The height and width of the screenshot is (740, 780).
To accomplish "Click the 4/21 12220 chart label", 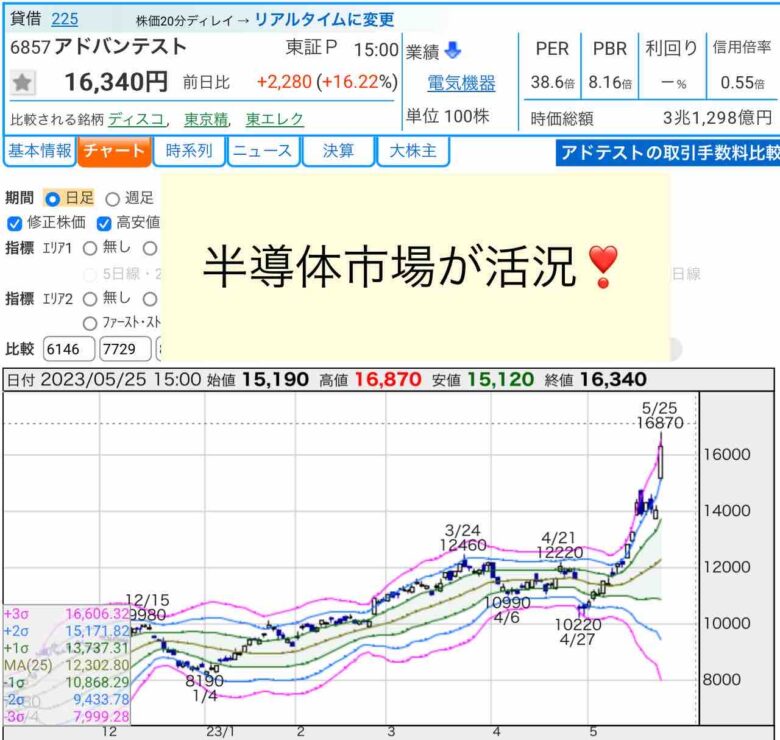I will [559, 545].
